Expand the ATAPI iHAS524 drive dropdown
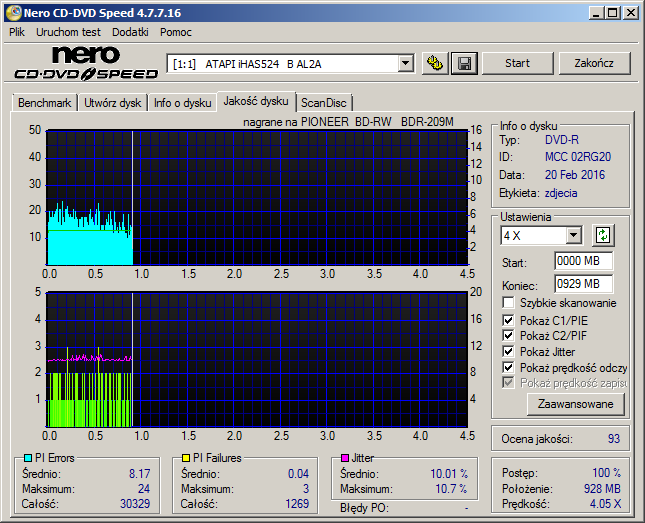The height and width of the screenshot is (523, 645). [406, 64]
